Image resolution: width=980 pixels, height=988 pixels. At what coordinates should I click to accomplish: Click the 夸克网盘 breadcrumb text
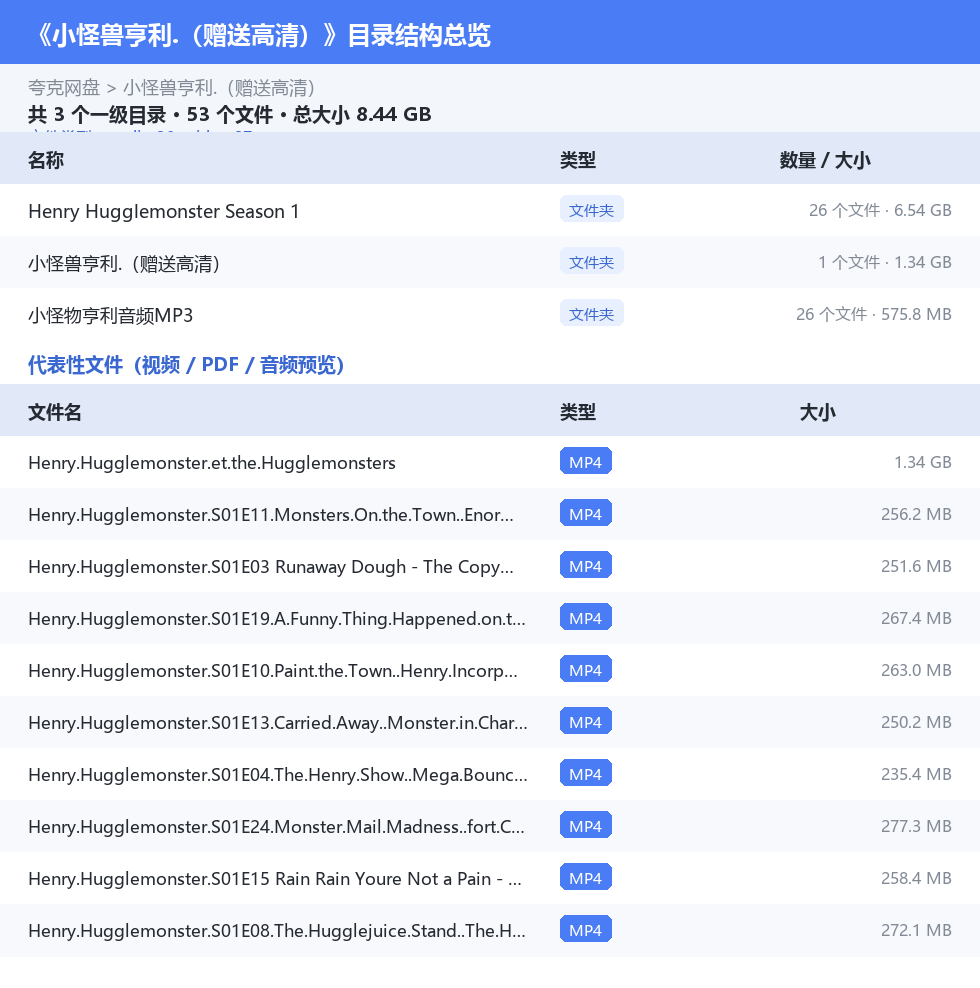click(64, 88)
